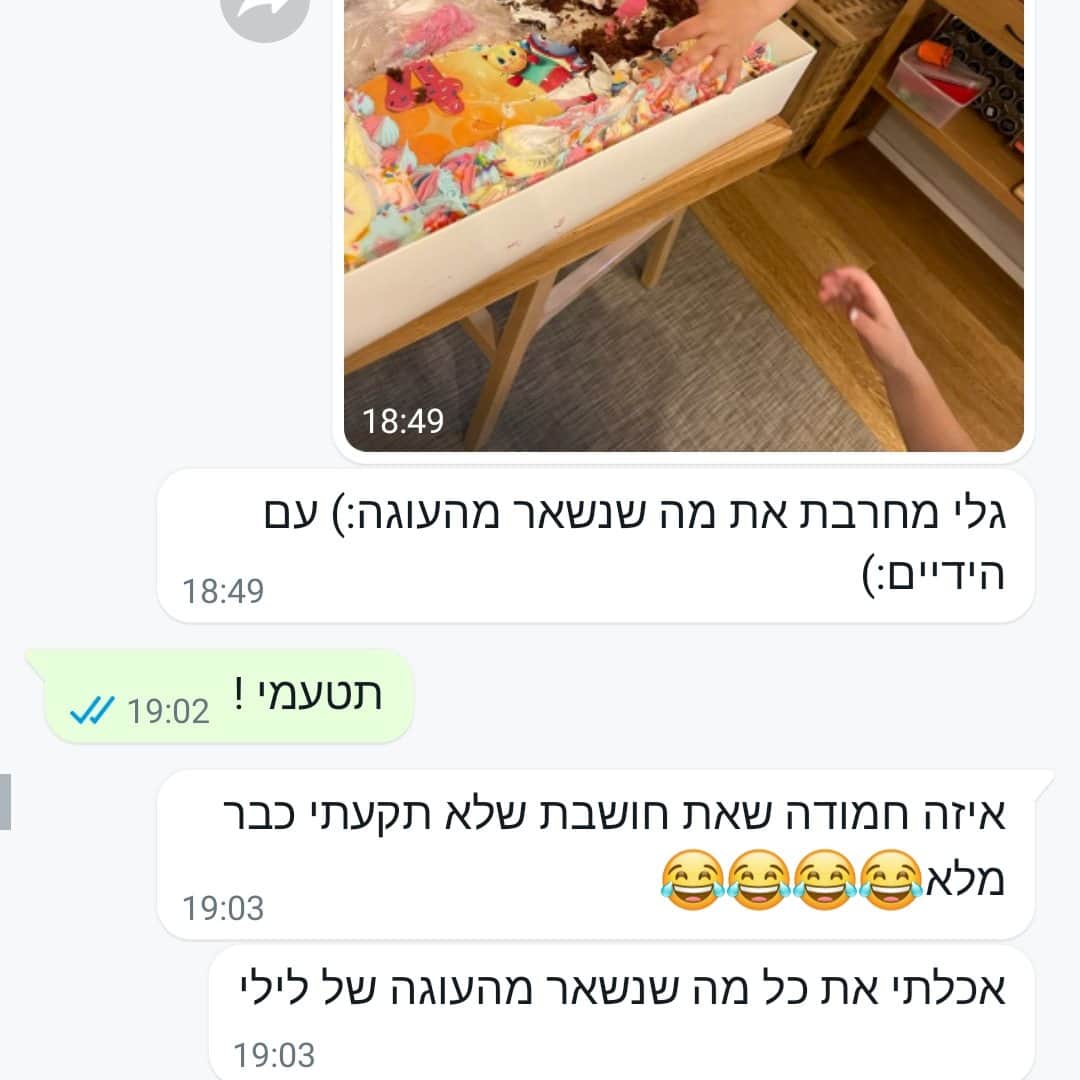Select the message אכלתי את כל מה שנשאר
This screenshot has height=1080, width=1080.
coord(621,1012)
